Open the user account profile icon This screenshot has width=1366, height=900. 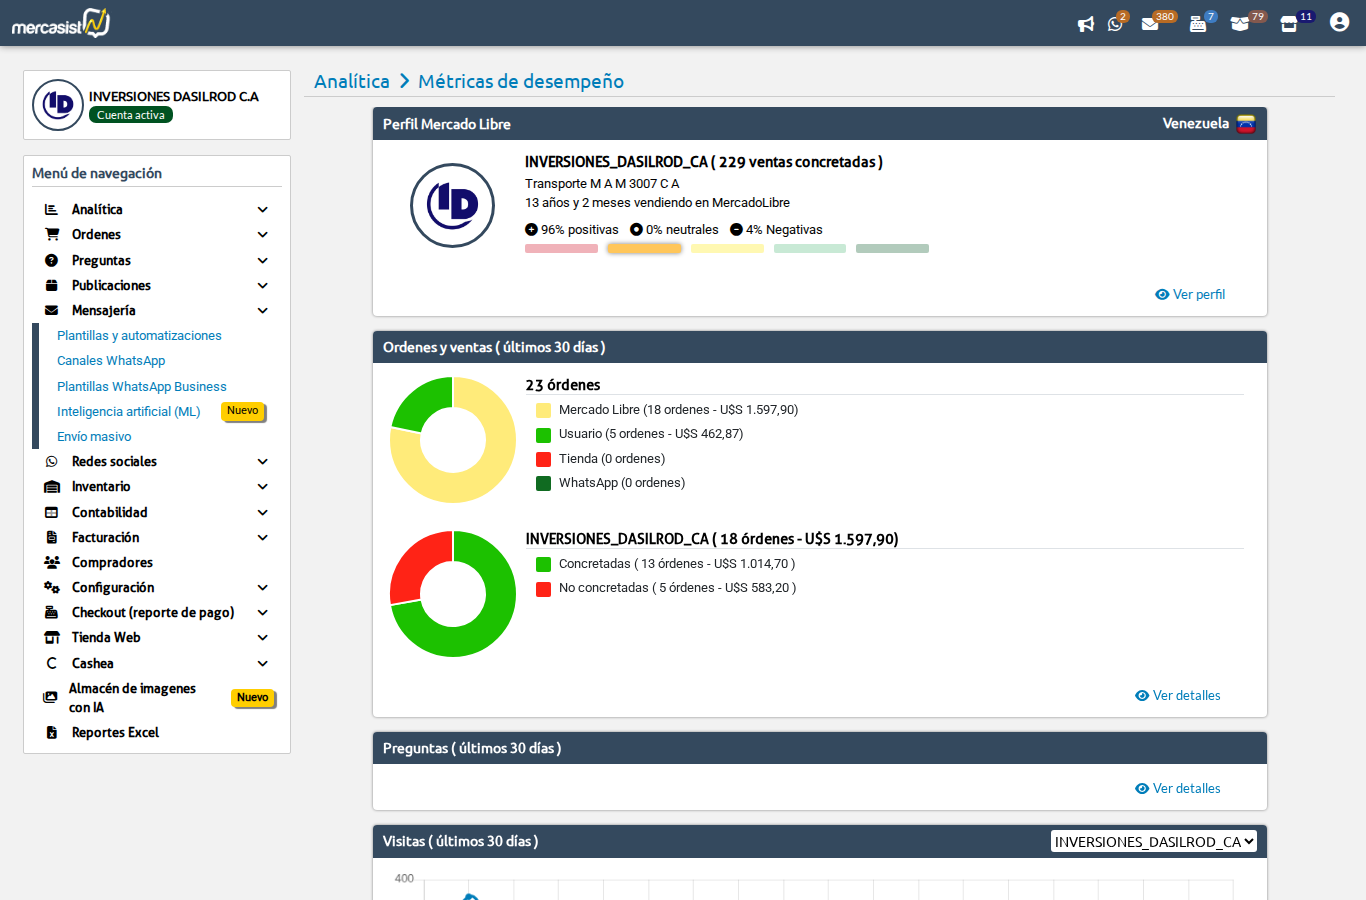point(1339,22)
